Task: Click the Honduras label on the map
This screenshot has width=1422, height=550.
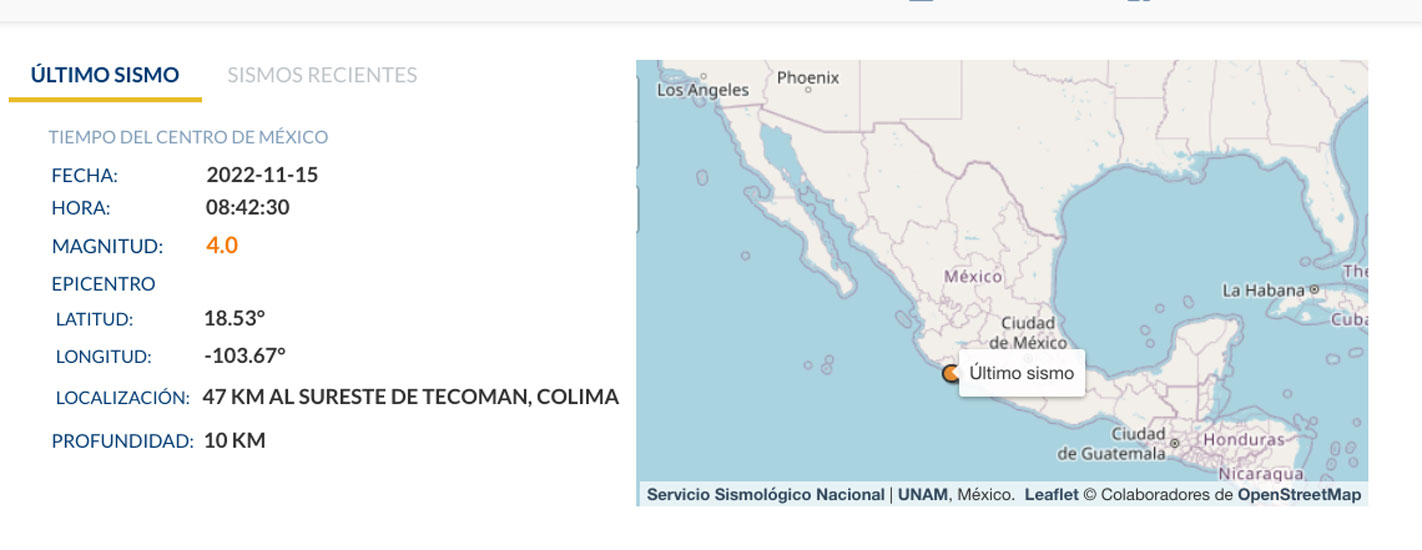Action: (1243, 439)
